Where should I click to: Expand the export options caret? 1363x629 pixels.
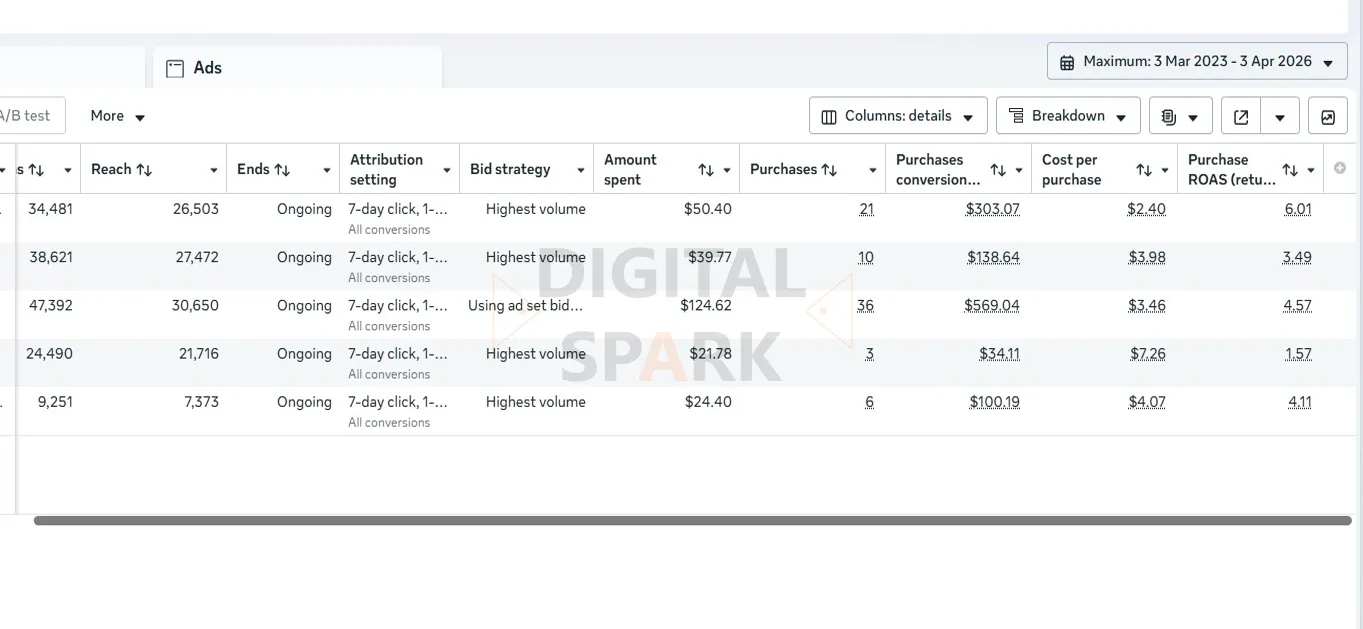coord(1280,116)
